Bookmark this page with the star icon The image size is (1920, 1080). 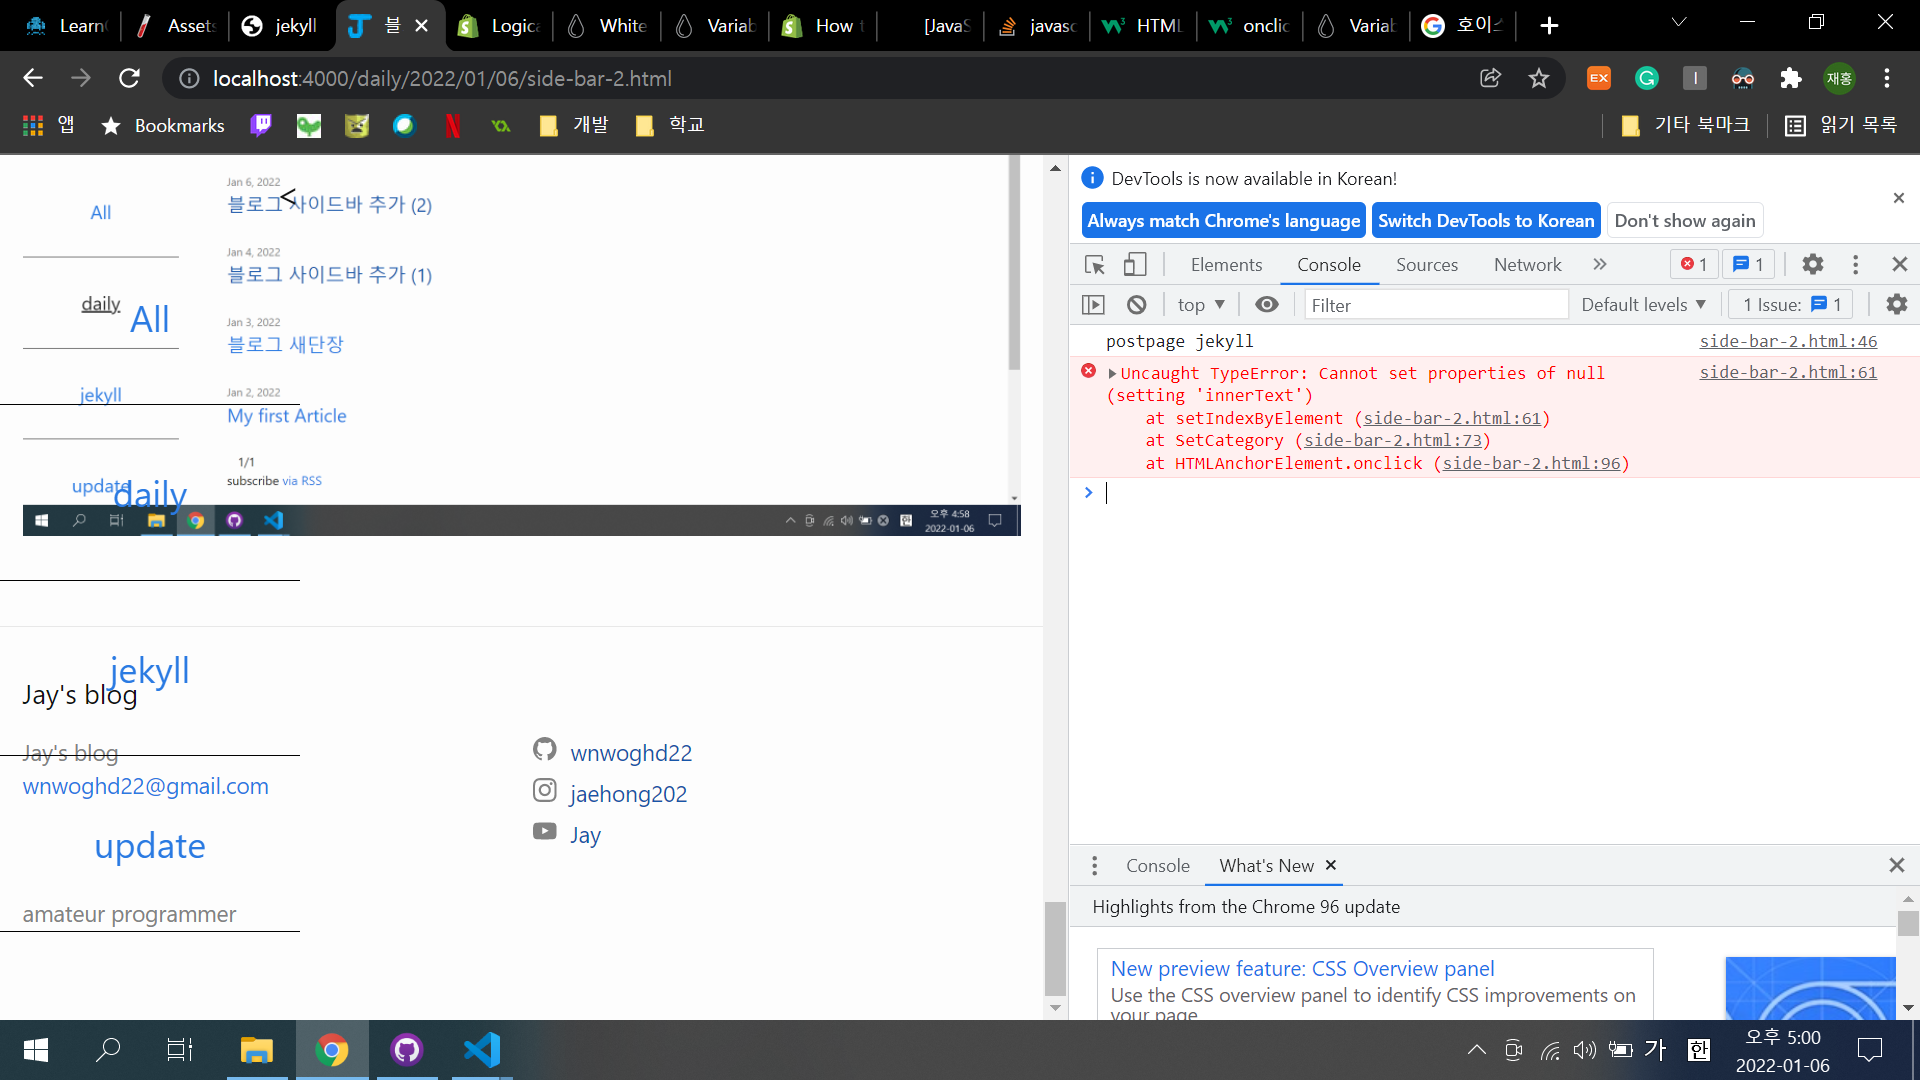point(1539,78)
